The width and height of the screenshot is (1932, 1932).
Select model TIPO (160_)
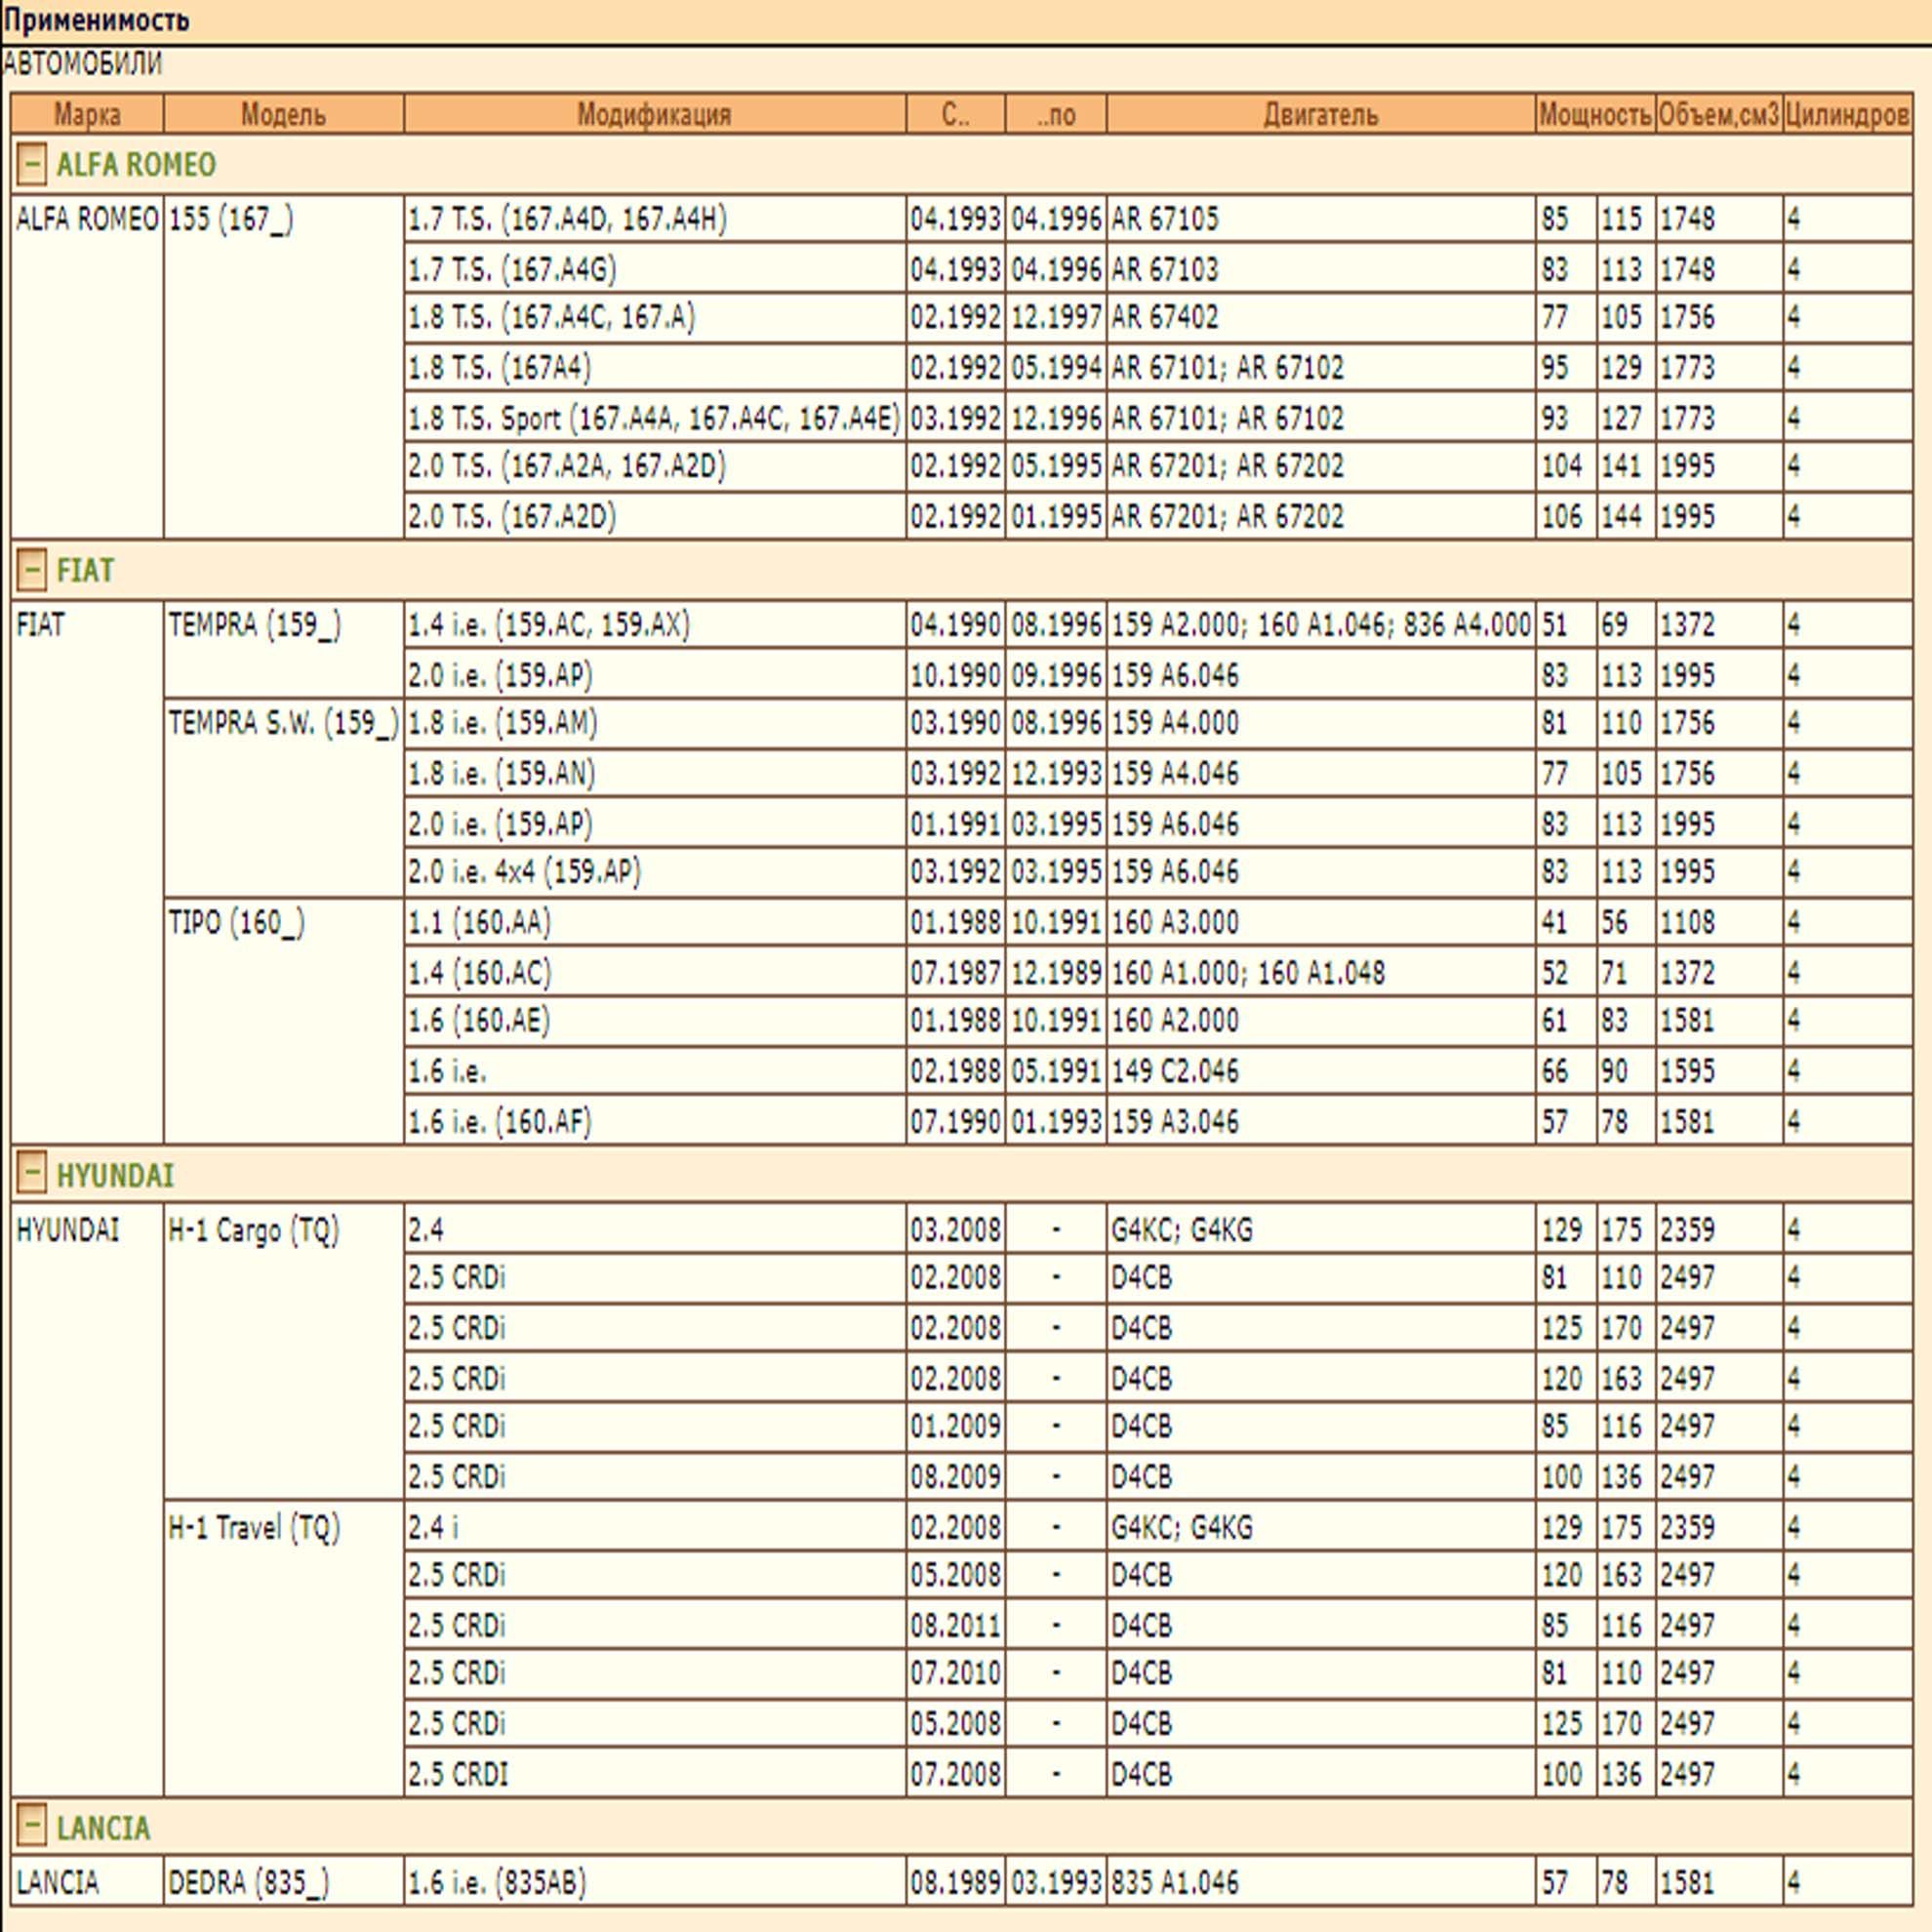(x=237, y=922)
